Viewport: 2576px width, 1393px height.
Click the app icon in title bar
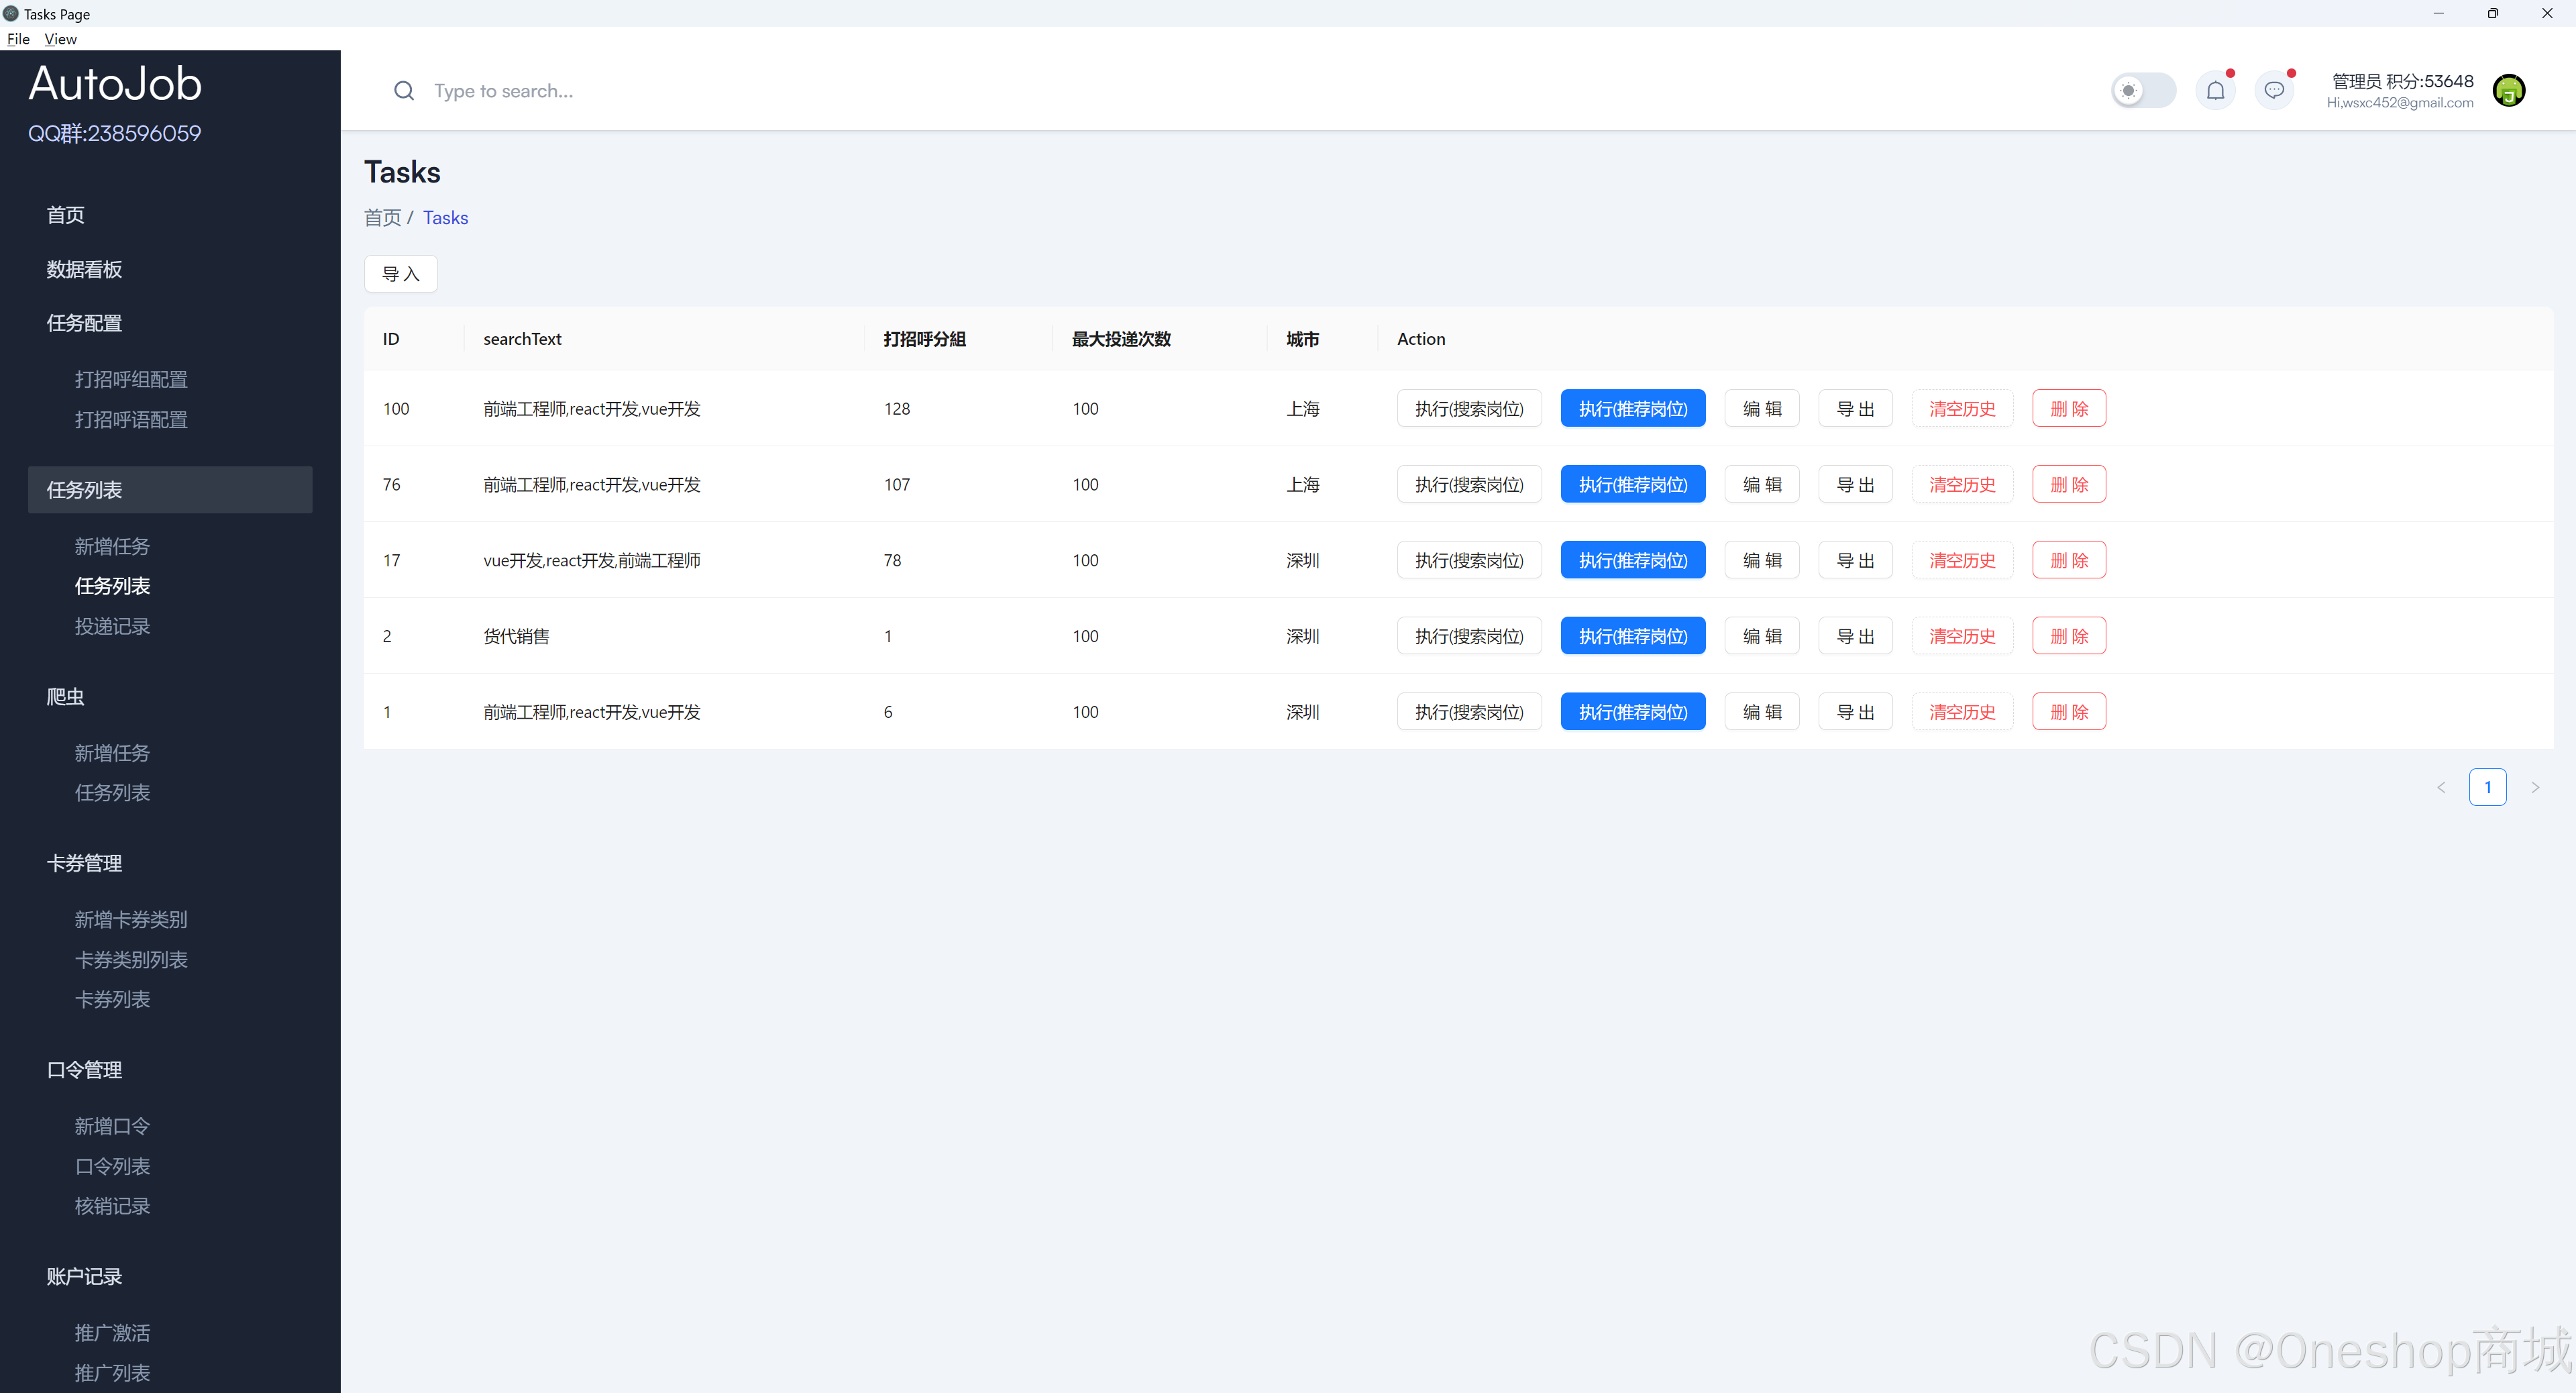11,13
